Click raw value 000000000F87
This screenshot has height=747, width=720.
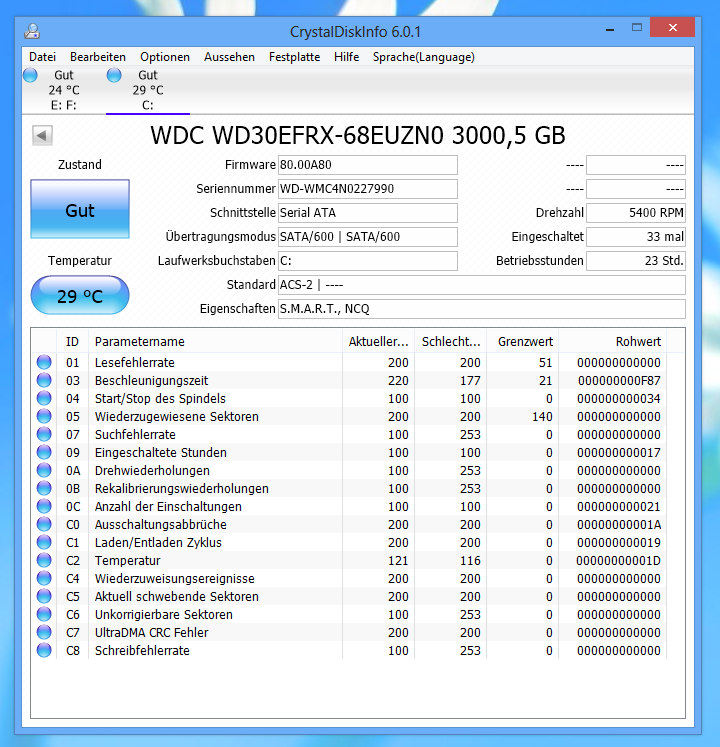pos(619,381)
